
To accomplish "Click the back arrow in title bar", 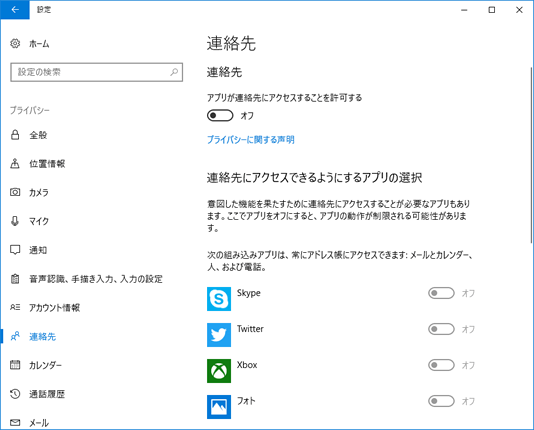I will click(15, 10).
